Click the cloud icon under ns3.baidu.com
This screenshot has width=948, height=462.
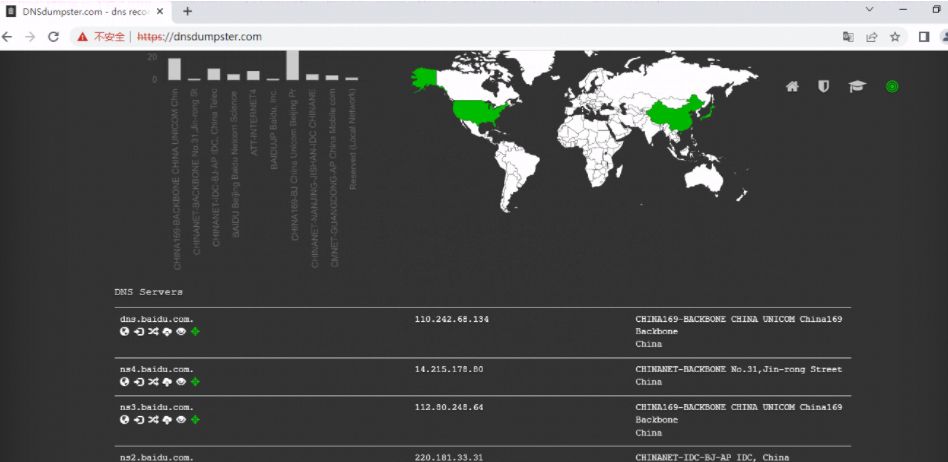tap(167, 420)
